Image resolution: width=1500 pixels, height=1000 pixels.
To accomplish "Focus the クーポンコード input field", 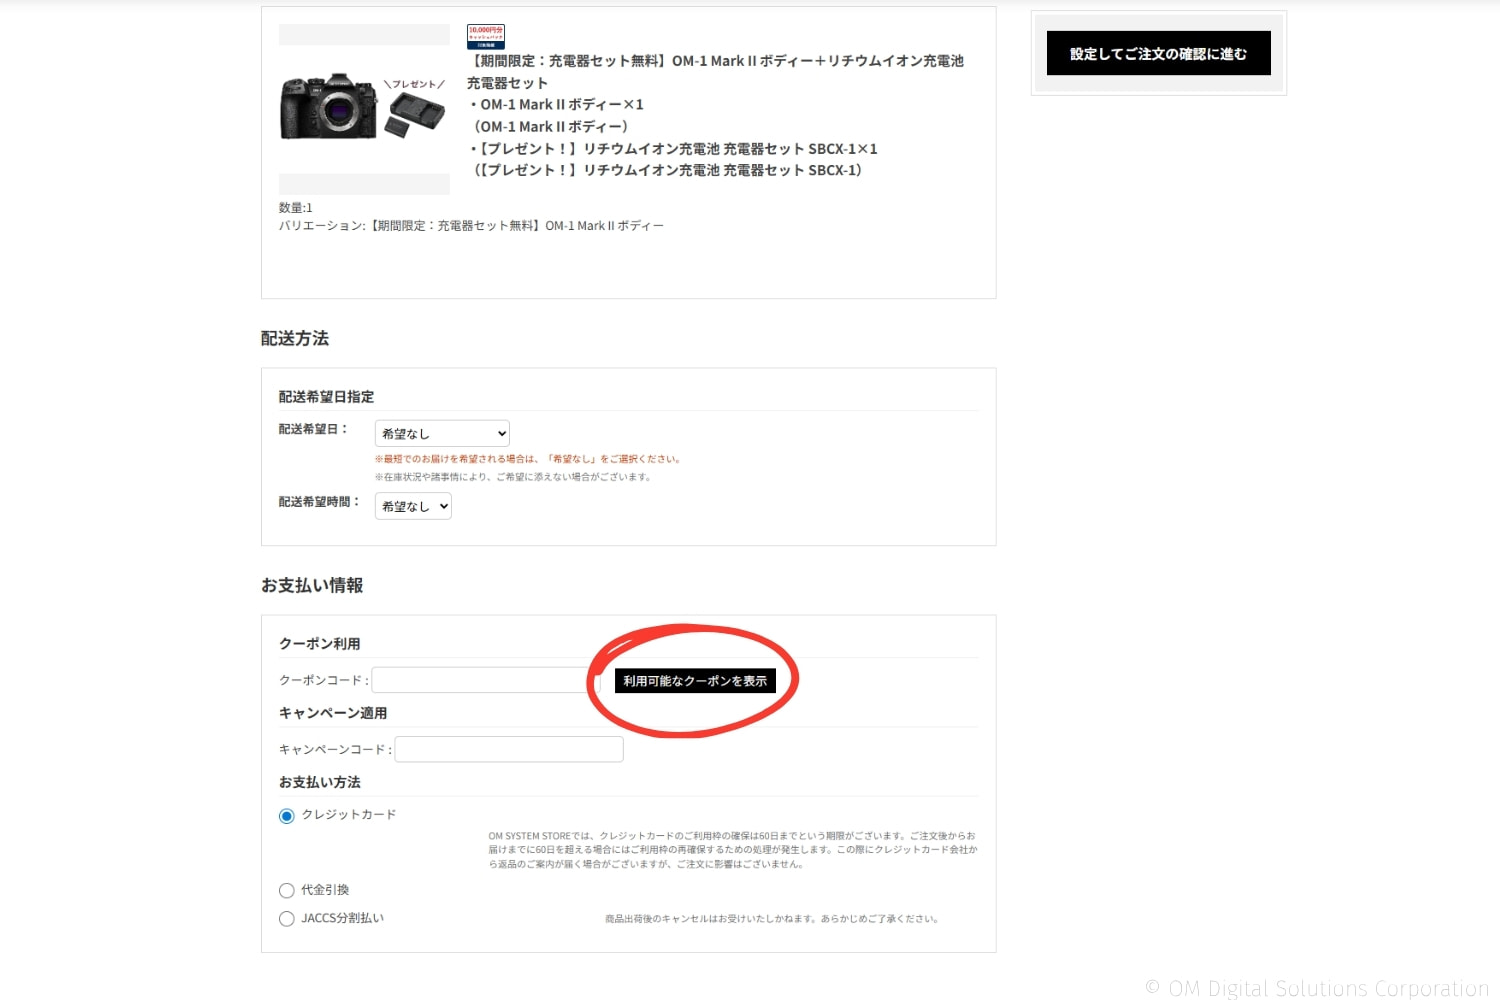I will tap(485, 680).
